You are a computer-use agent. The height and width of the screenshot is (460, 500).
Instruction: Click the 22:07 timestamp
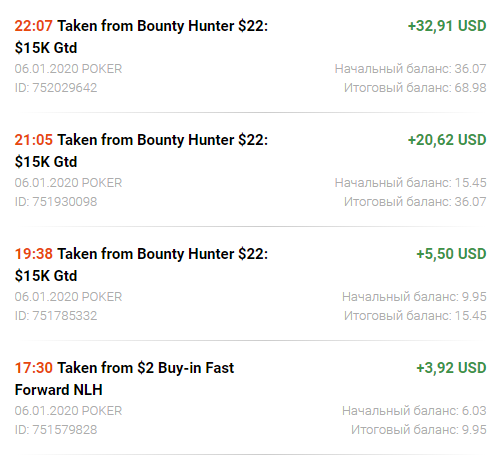tap(33, 26)
